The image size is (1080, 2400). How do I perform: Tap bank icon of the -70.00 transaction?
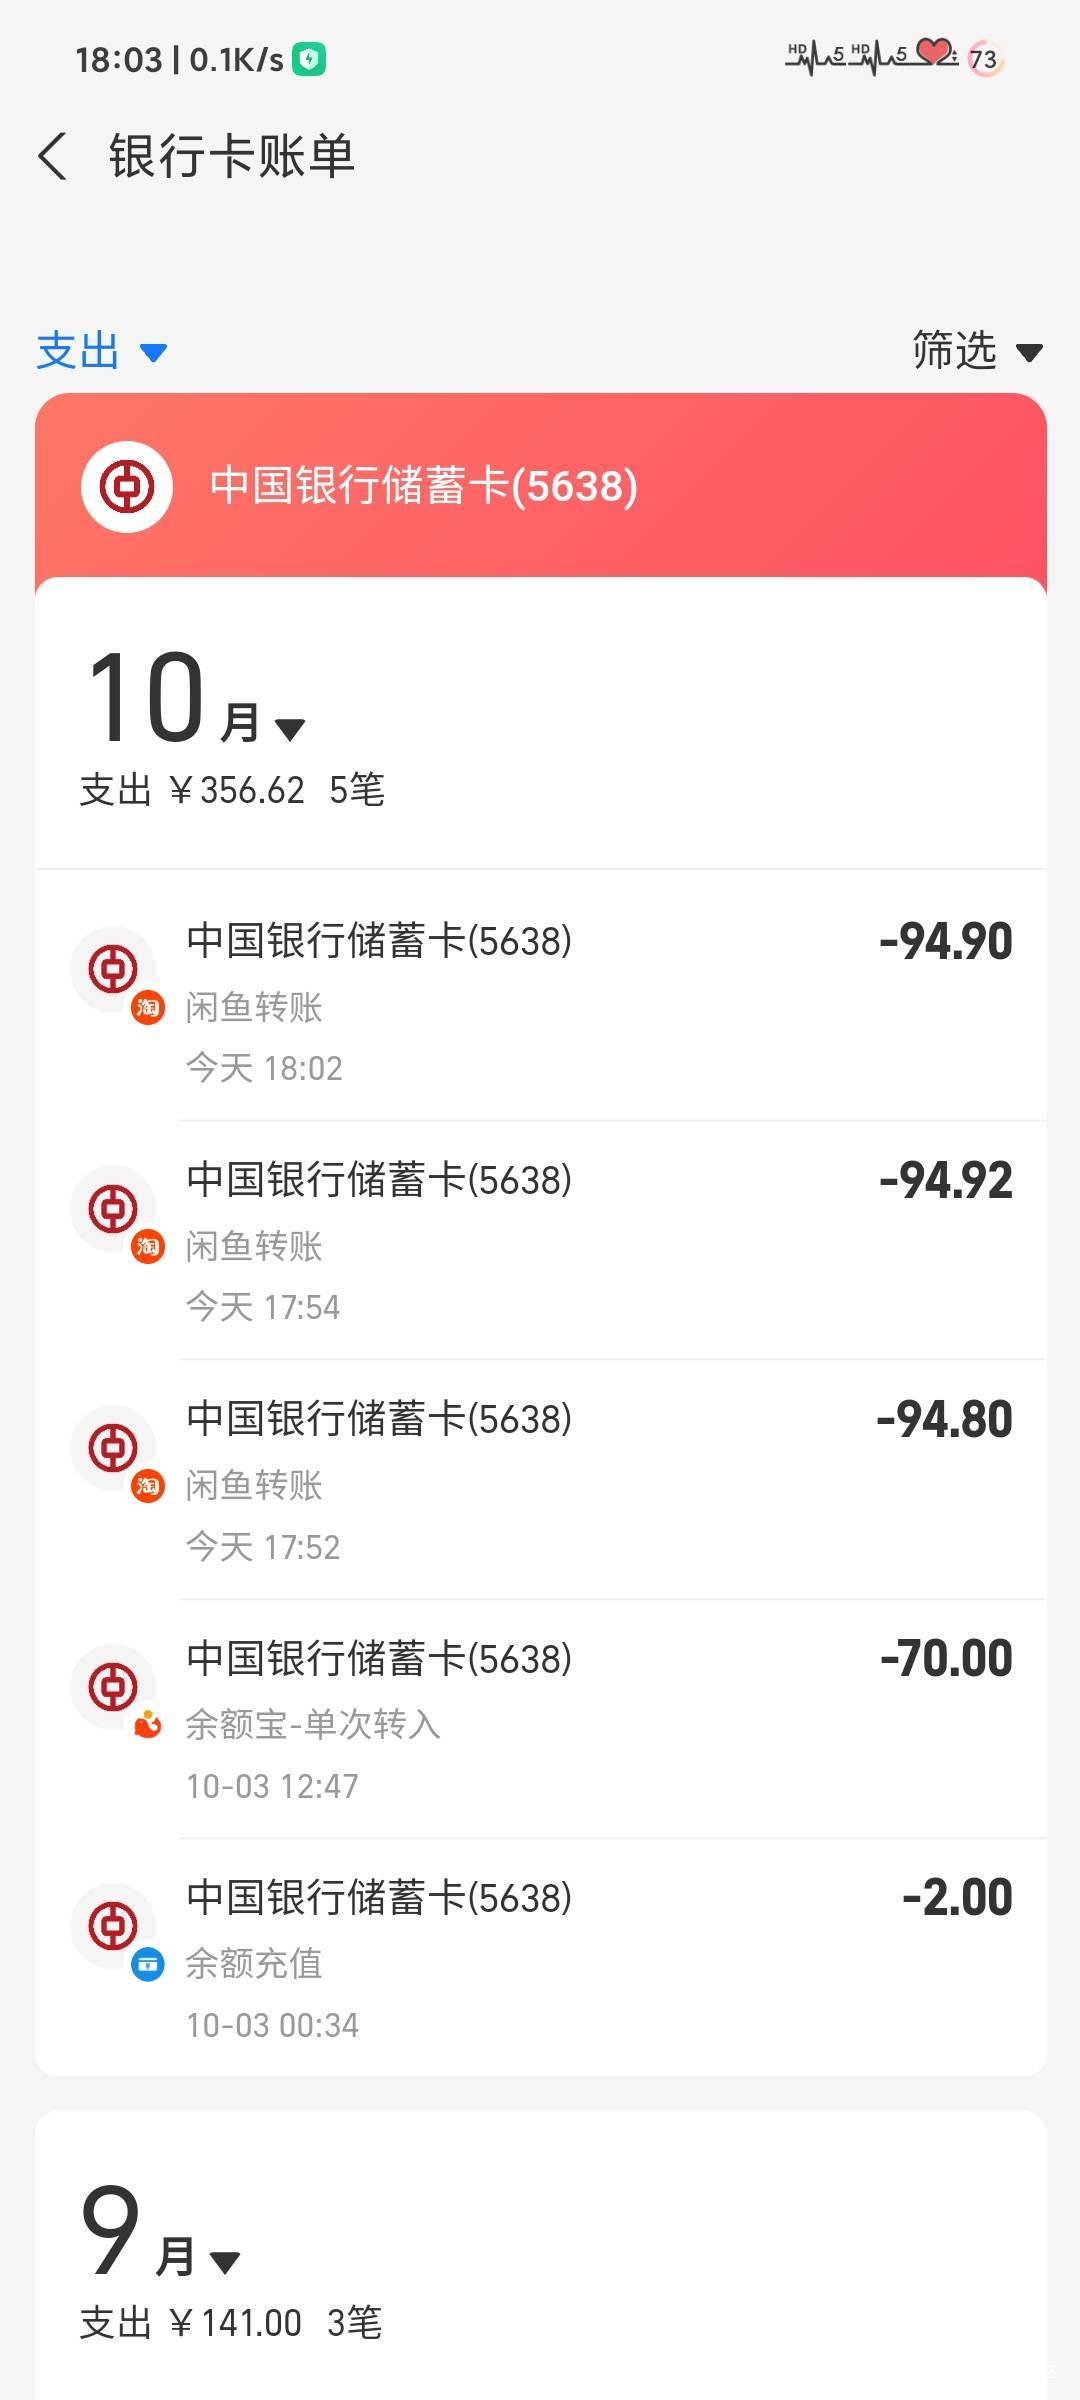(x=113, y=1686)
